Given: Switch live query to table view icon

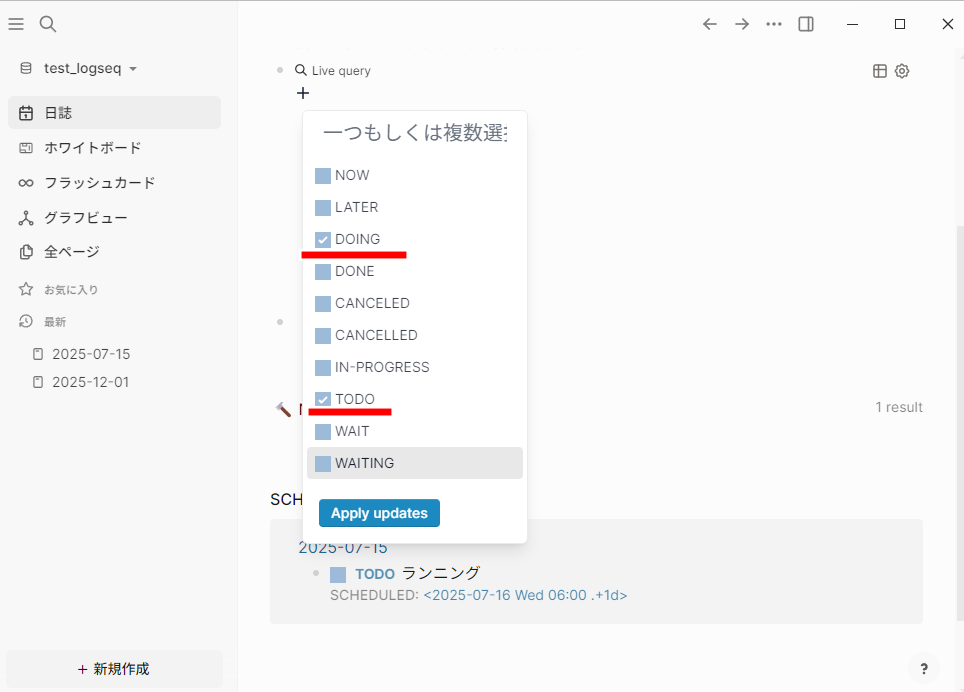Looking at the screenshot, I should (880, 71).
